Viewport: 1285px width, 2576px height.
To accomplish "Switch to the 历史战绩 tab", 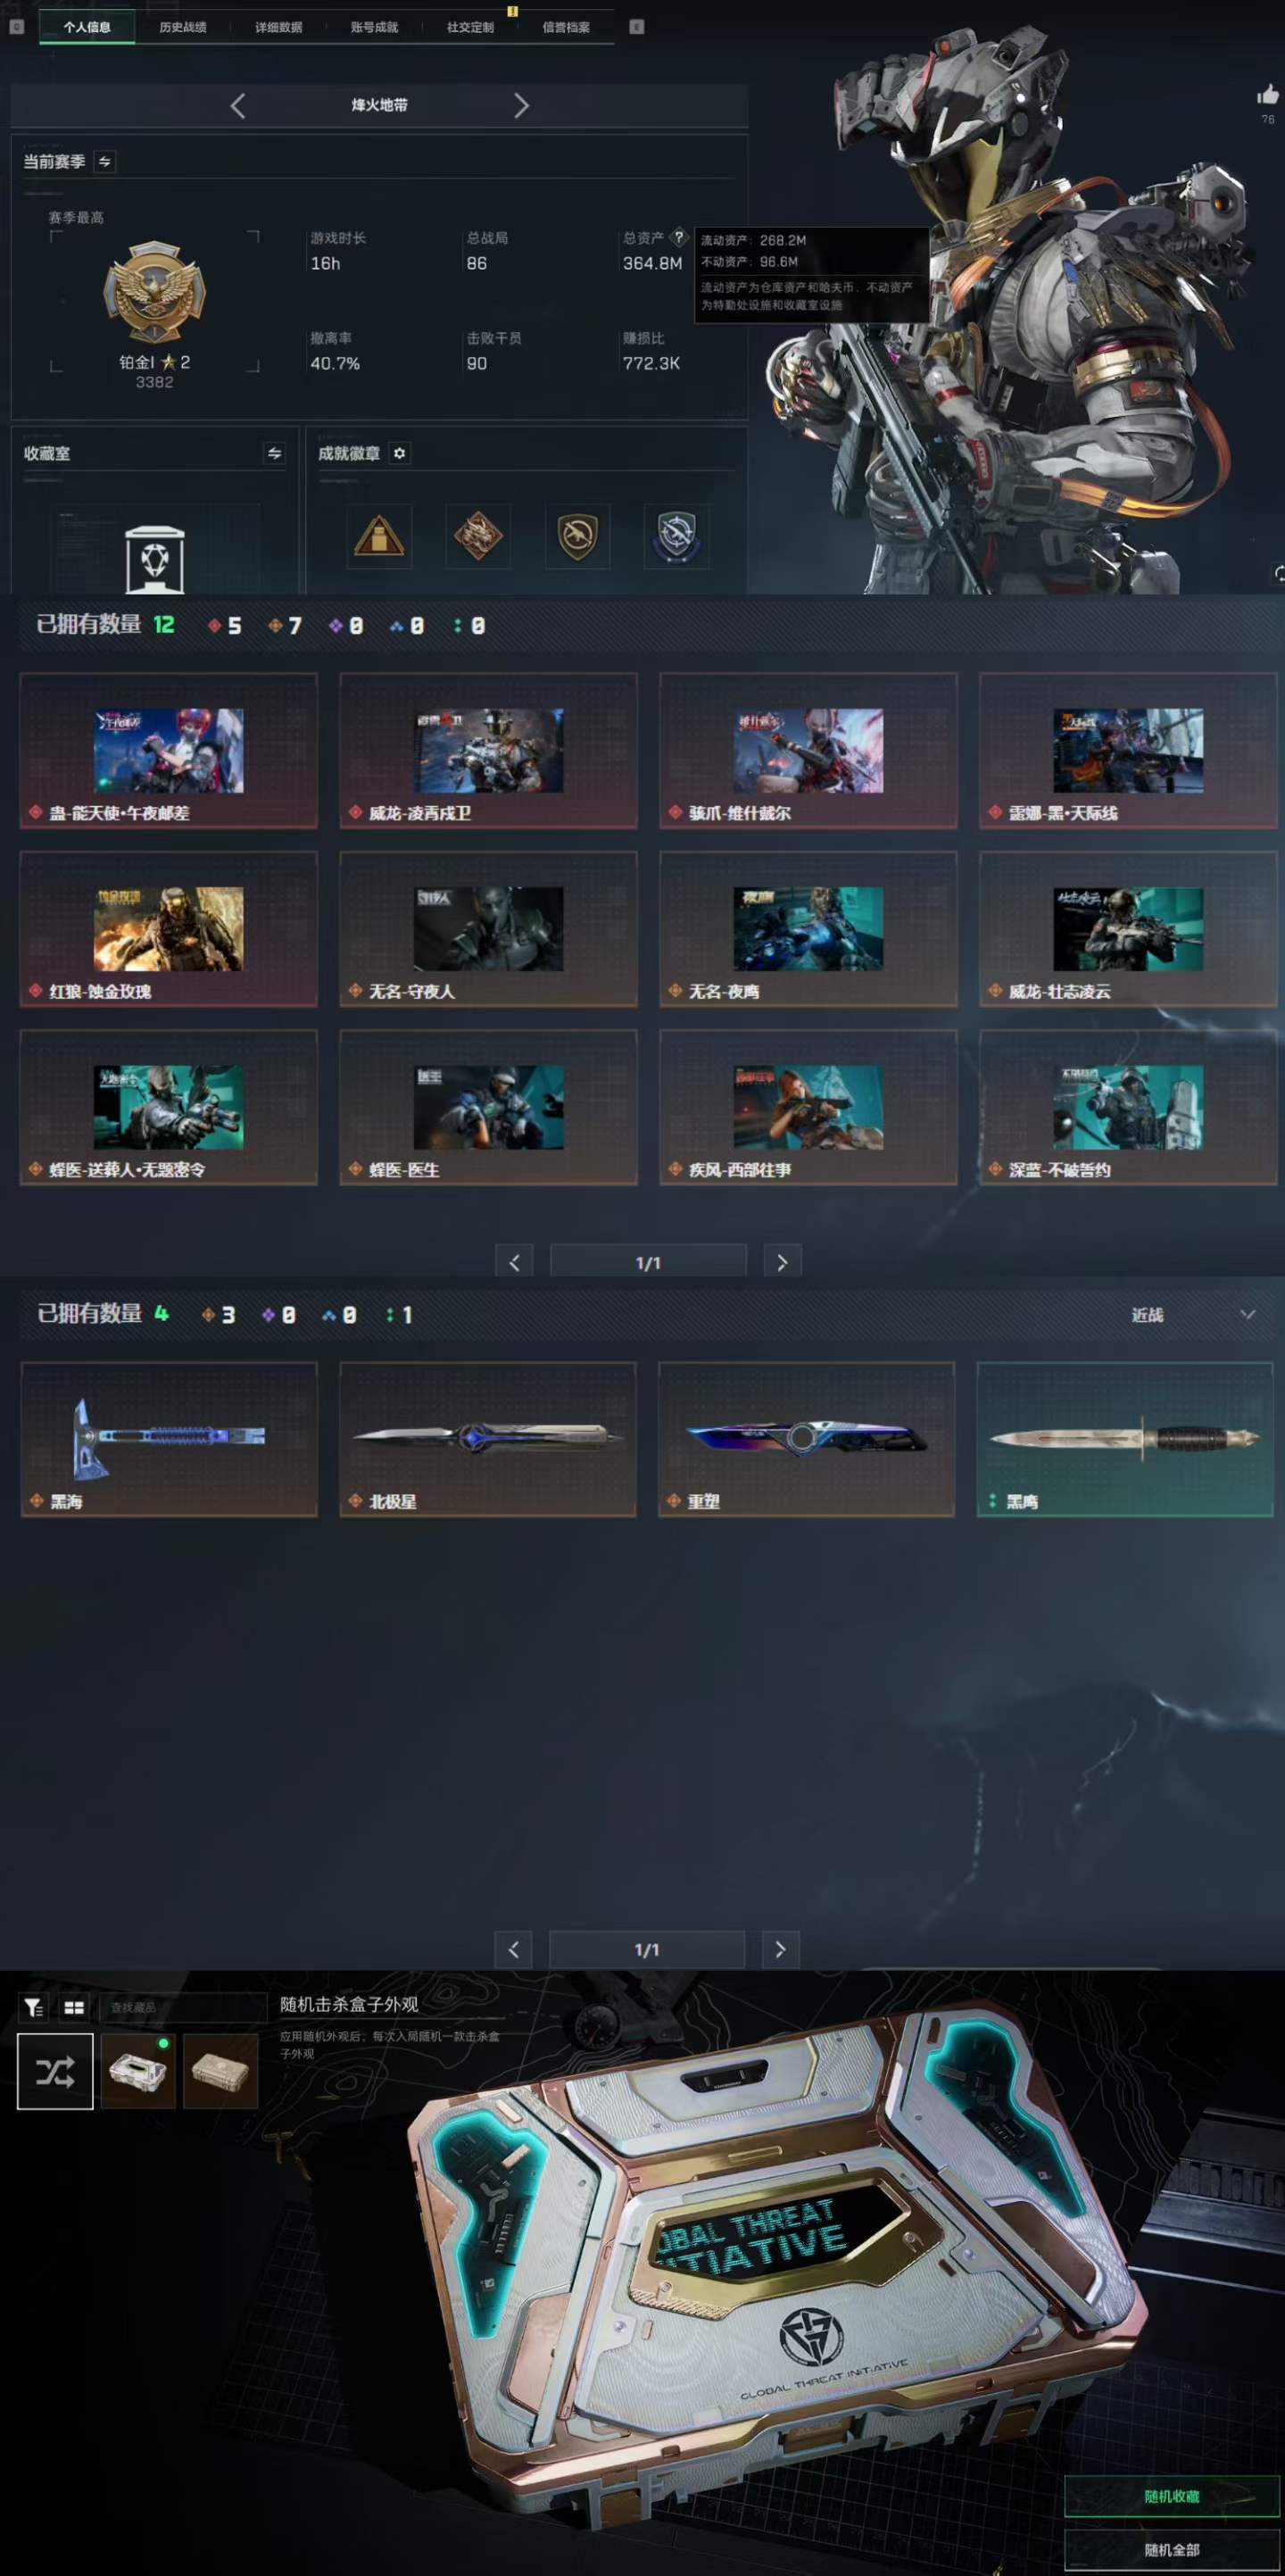I will tap(183, 27).
